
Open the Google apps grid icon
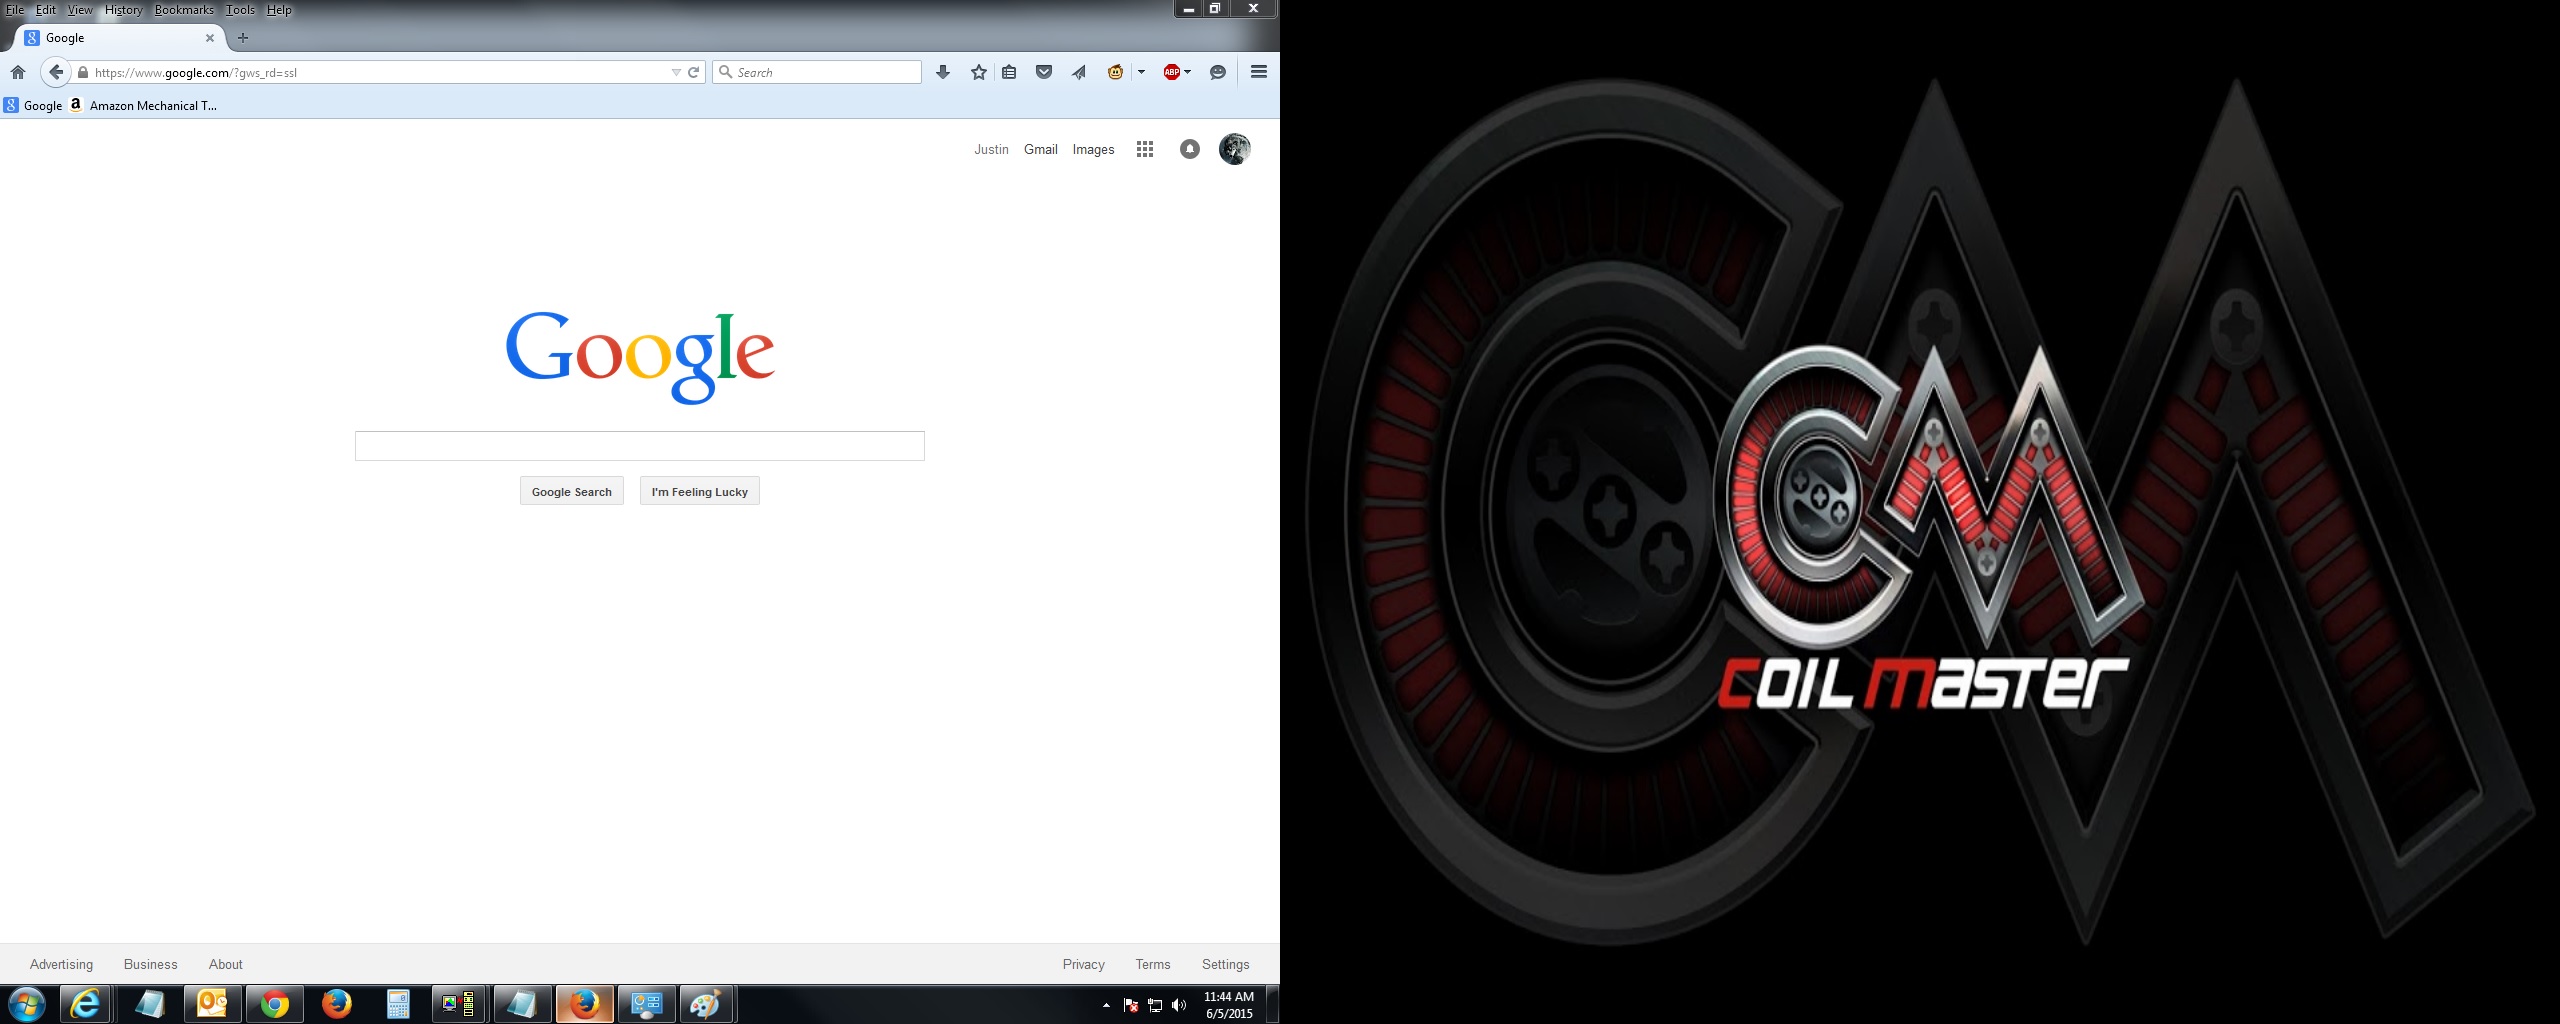[1145, 149]
